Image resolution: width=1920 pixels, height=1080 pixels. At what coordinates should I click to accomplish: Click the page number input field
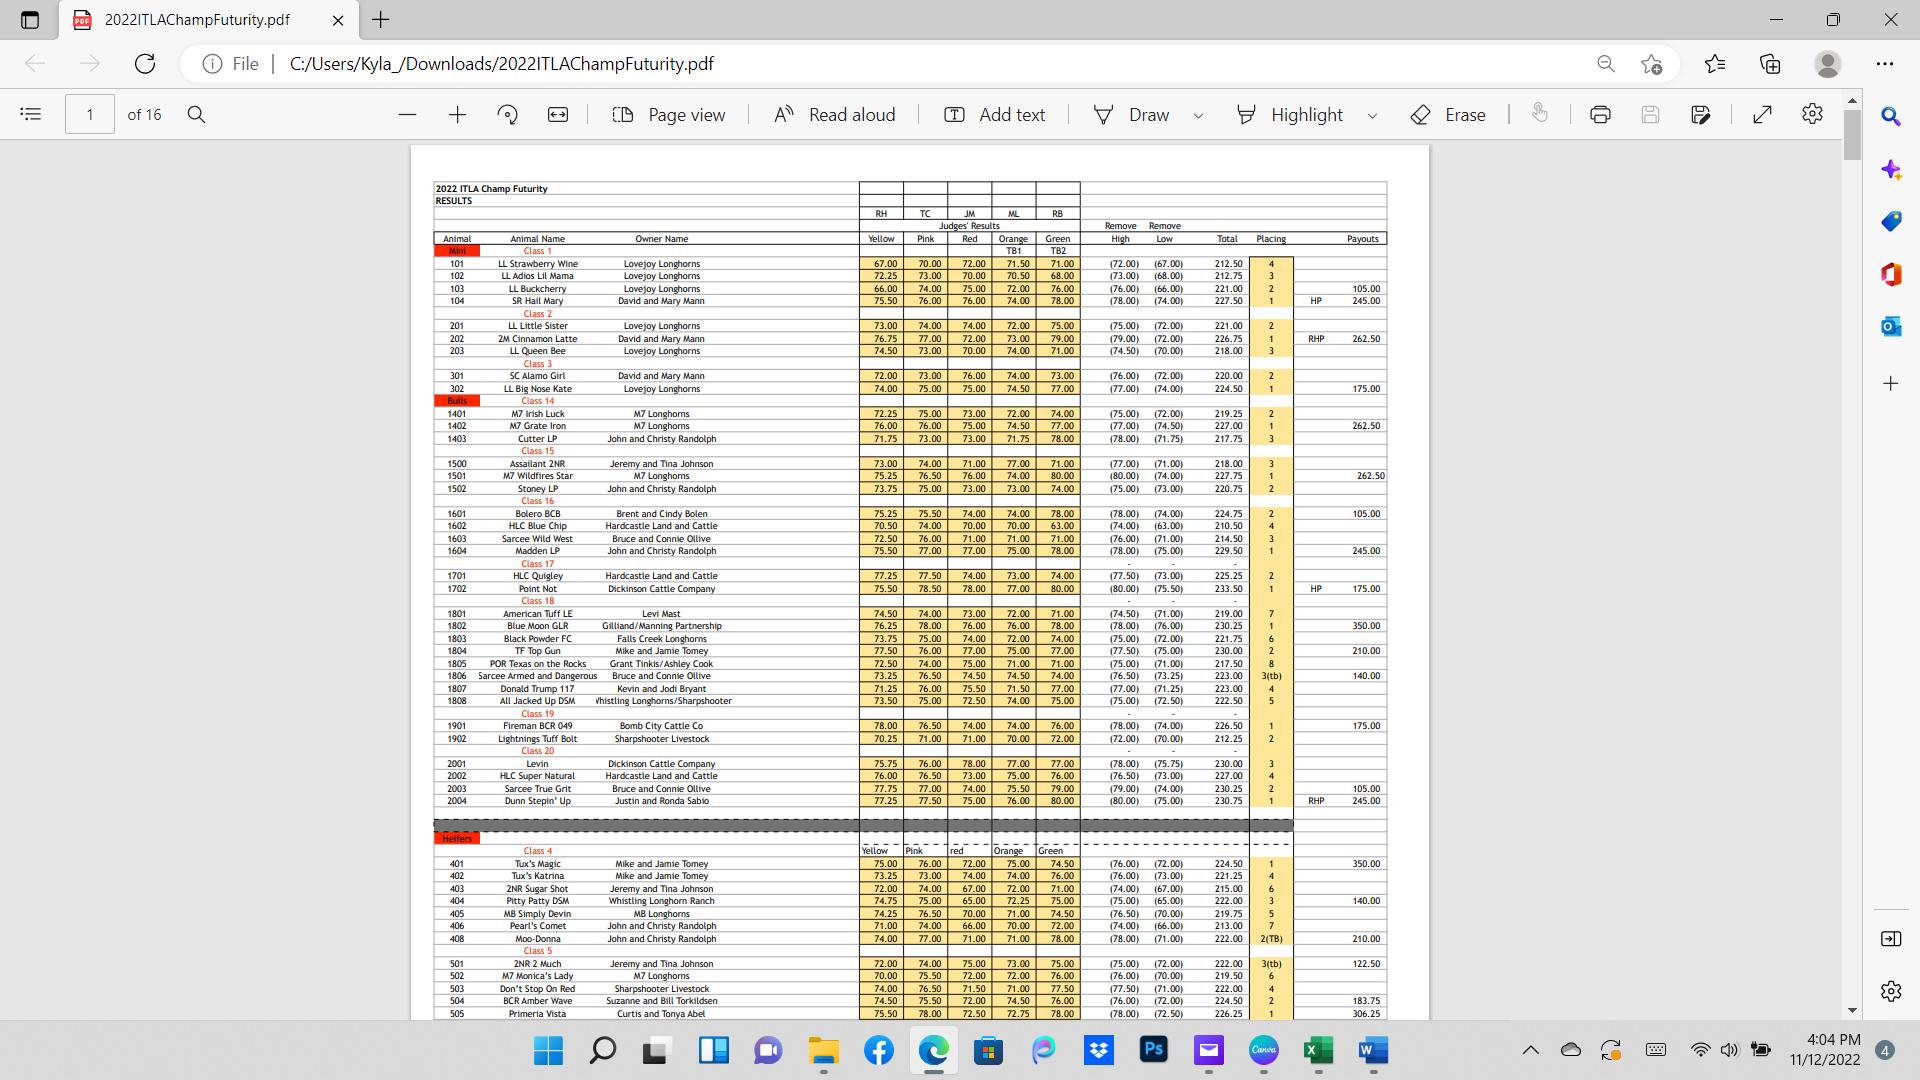tap(90, 115)
